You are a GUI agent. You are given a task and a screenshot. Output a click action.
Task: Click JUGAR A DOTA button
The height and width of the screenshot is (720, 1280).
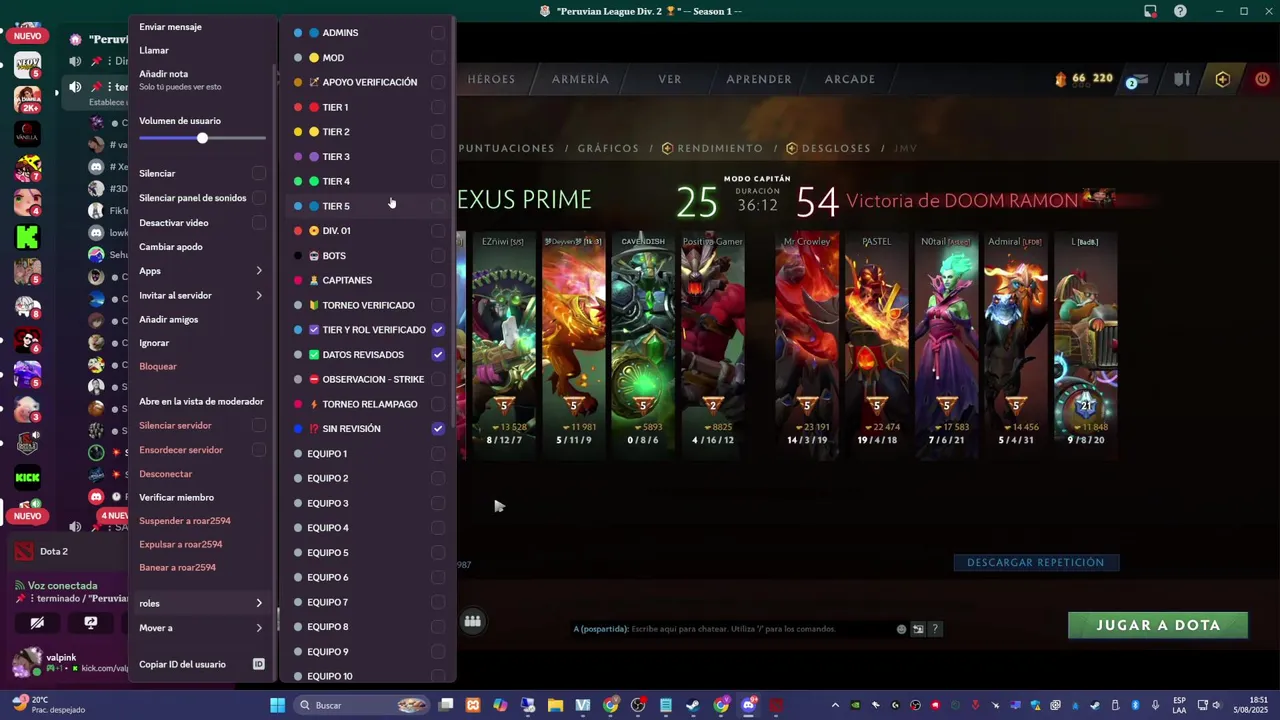[x=1158, y=625]
